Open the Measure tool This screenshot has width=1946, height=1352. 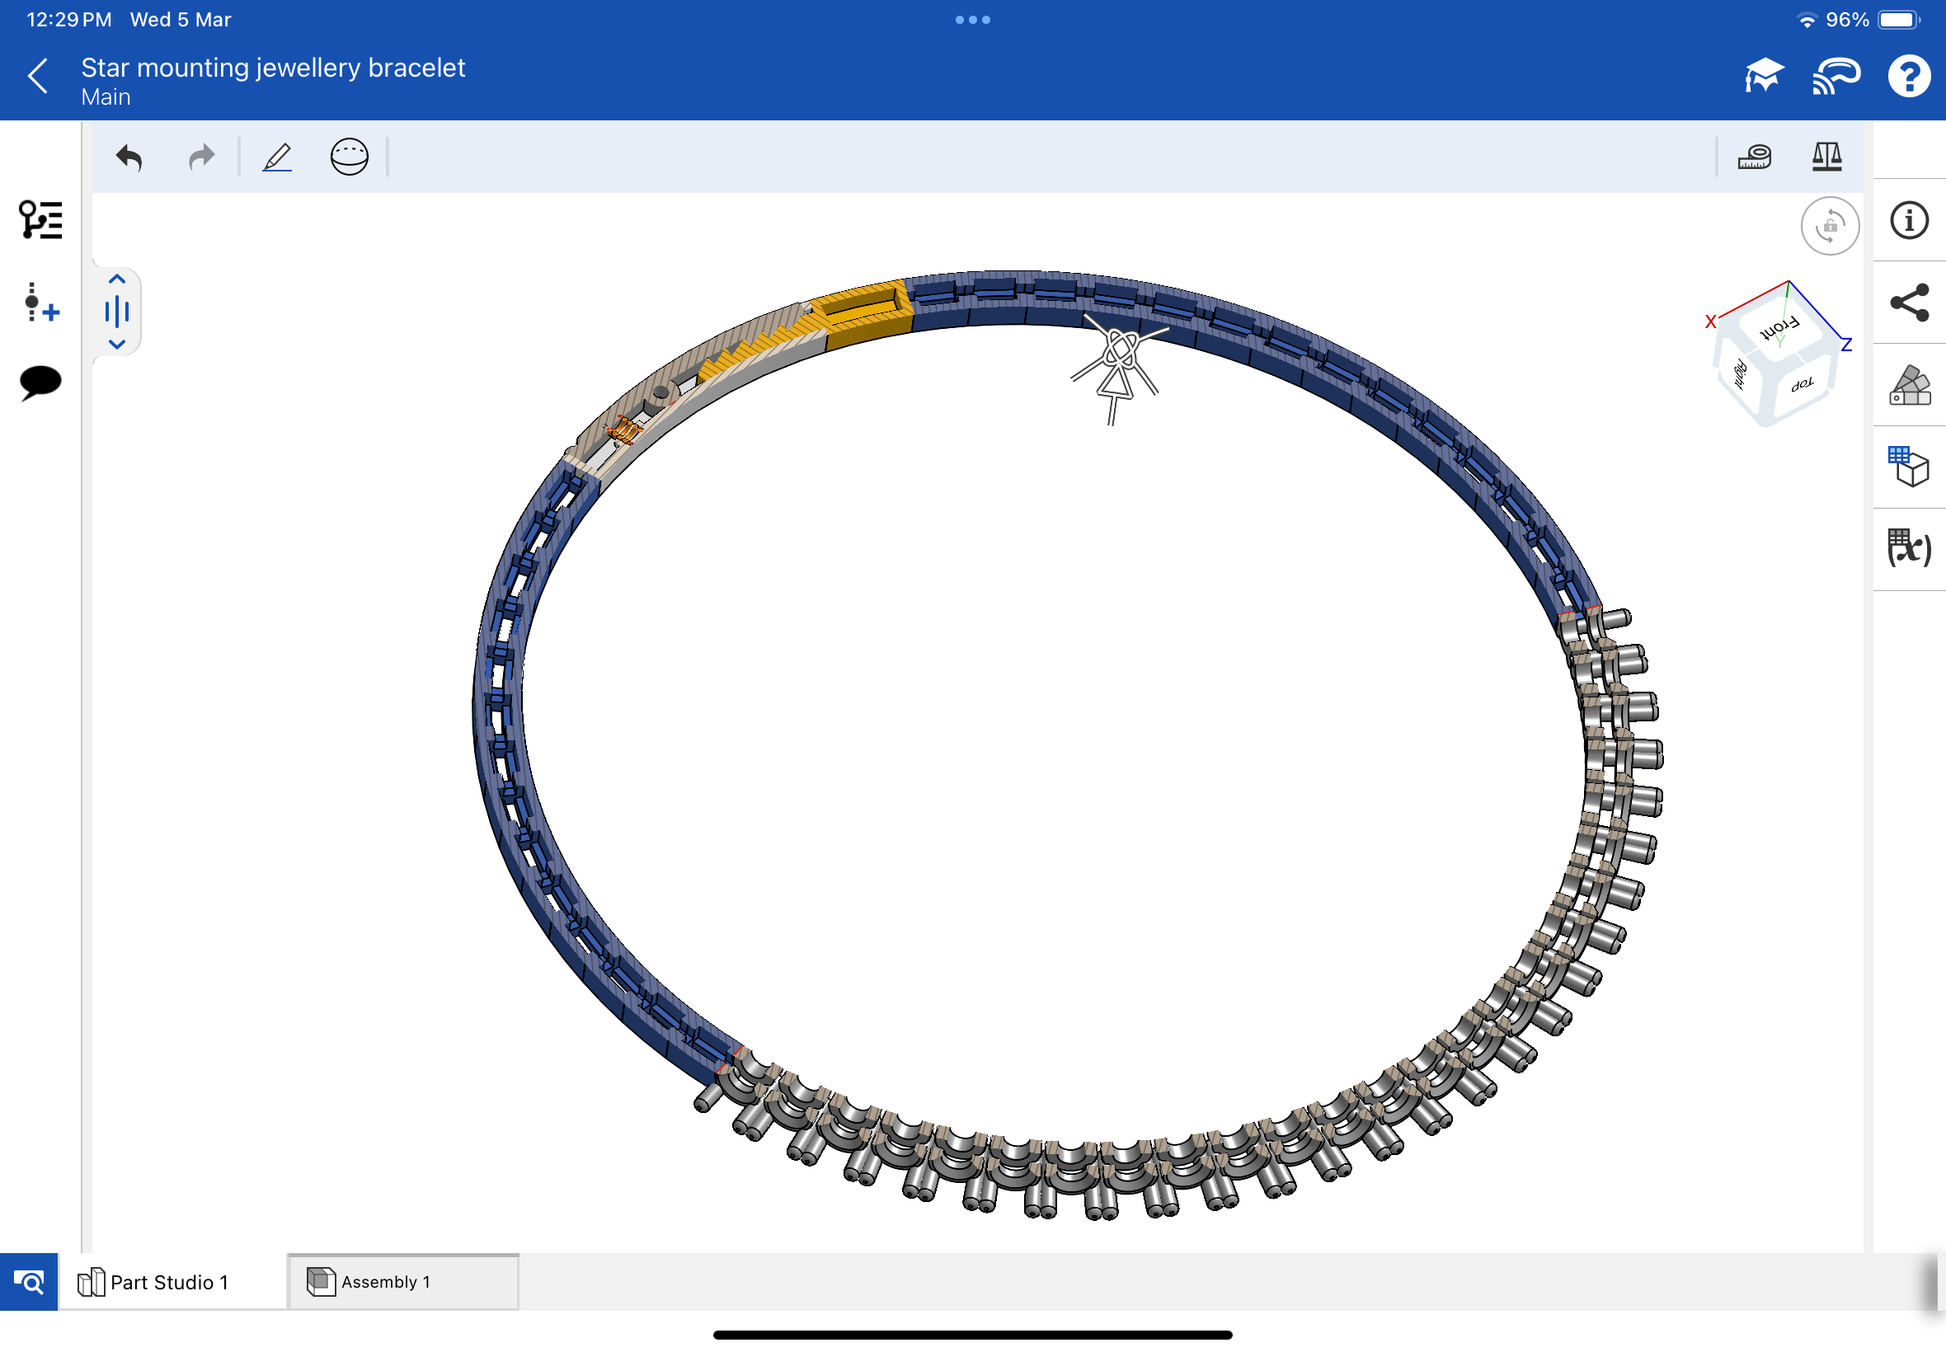click(x=1754, y=157)
